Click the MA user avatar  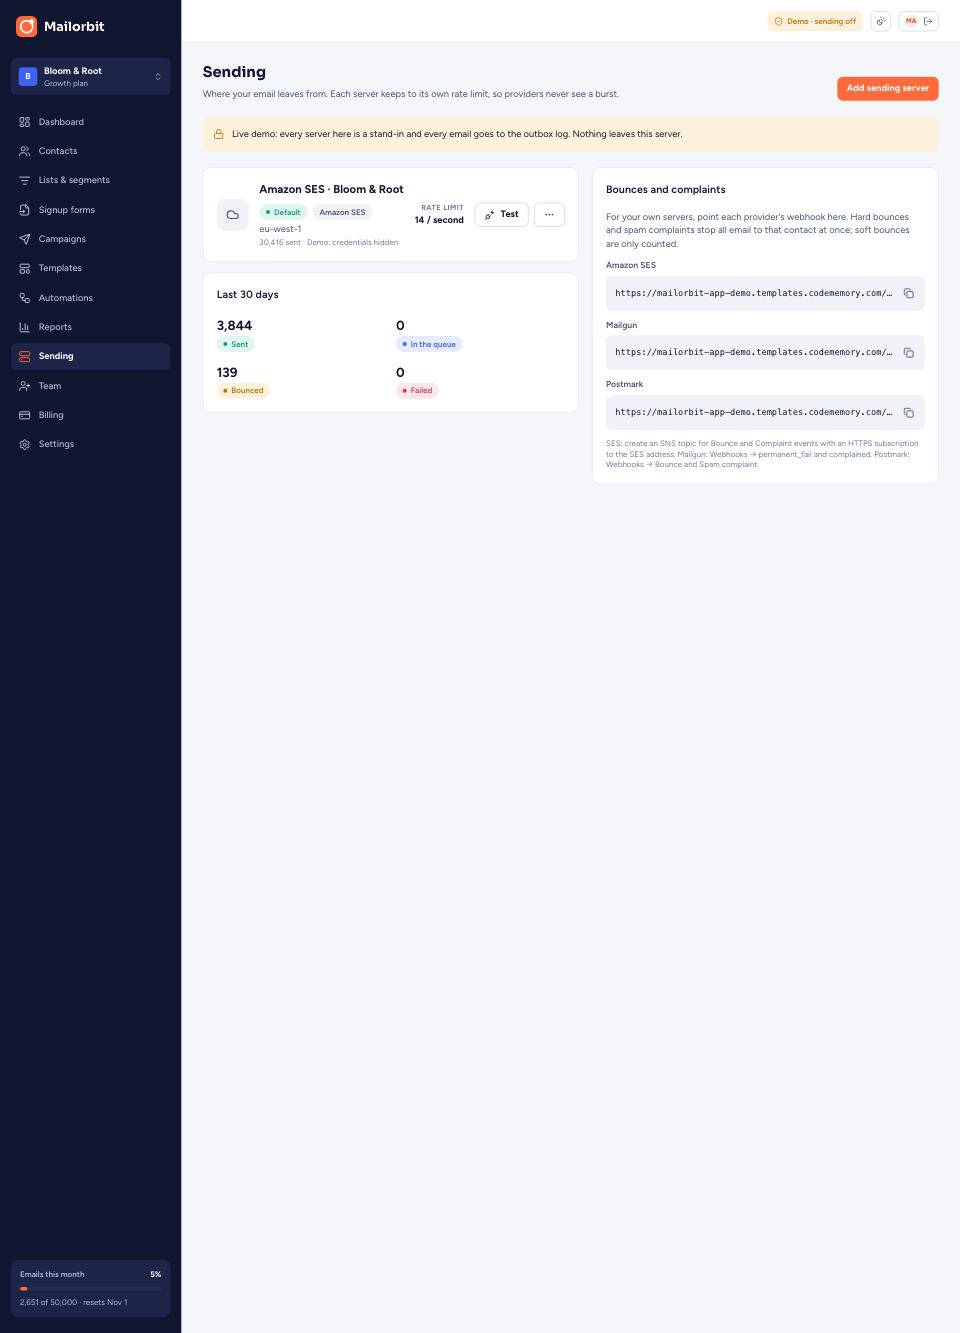pos(911,21)
